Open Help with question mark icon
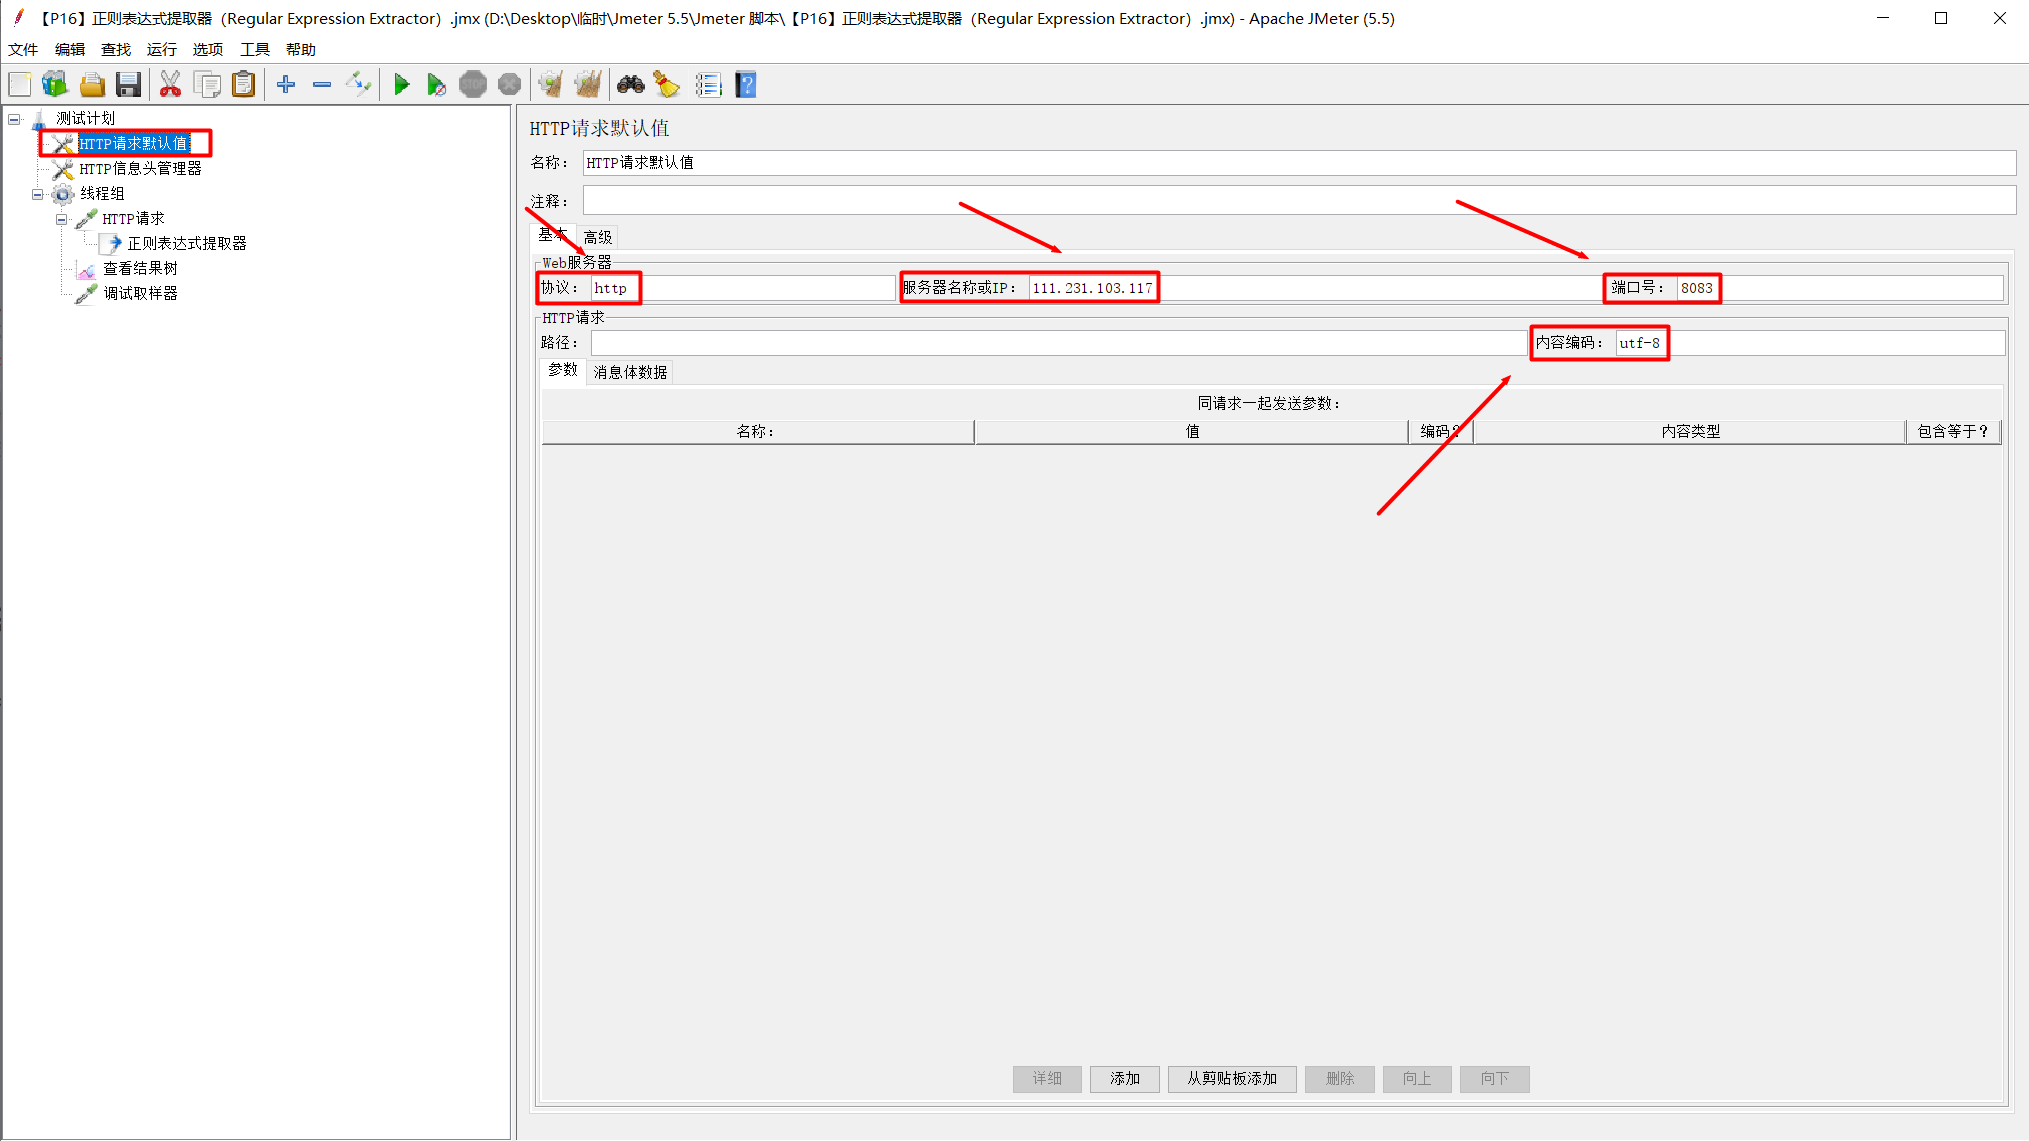This screenshot has width=2029, height=1141. tap(745, 85)
